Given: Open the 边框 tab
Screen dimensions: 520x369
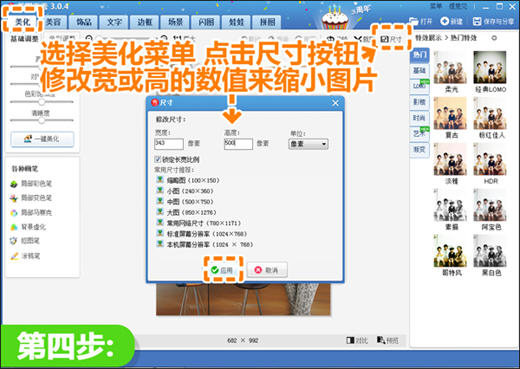Looking at the screenshot, I should [x=145, y=22].
